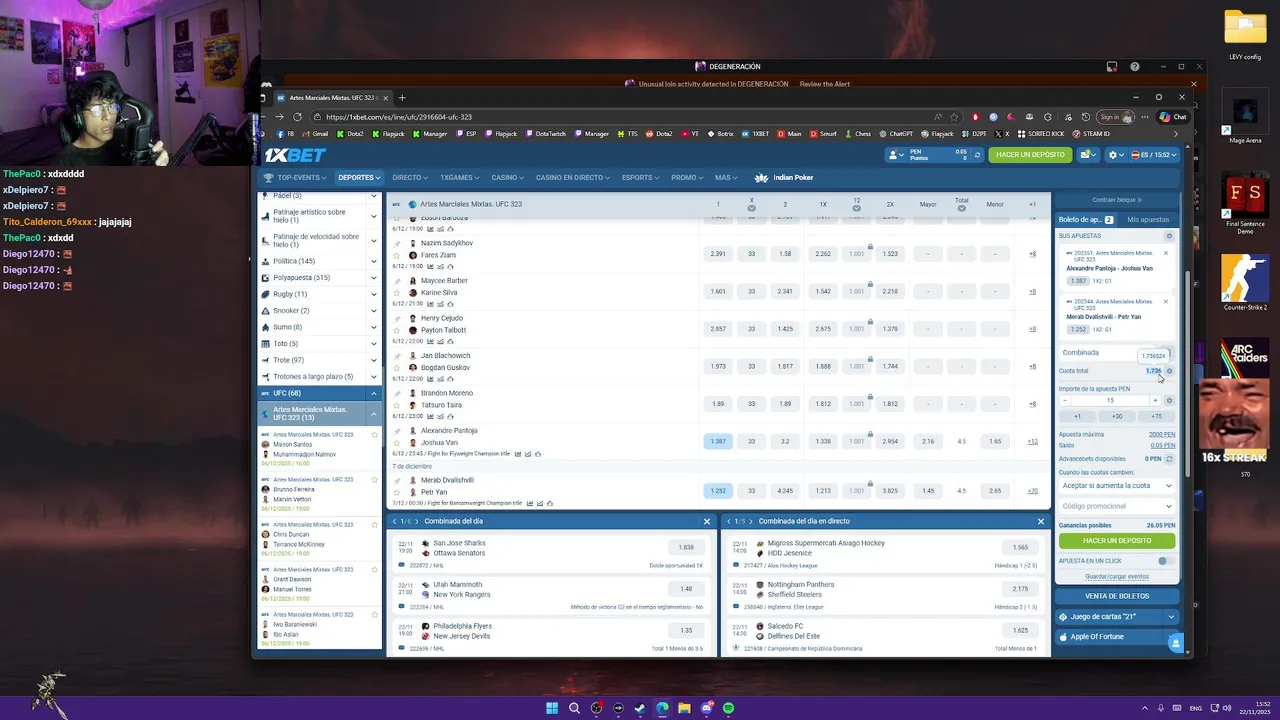This screenshot has width=1280, height=720.
Task: Bookmark this page with star icon
Action: [954, 117]
